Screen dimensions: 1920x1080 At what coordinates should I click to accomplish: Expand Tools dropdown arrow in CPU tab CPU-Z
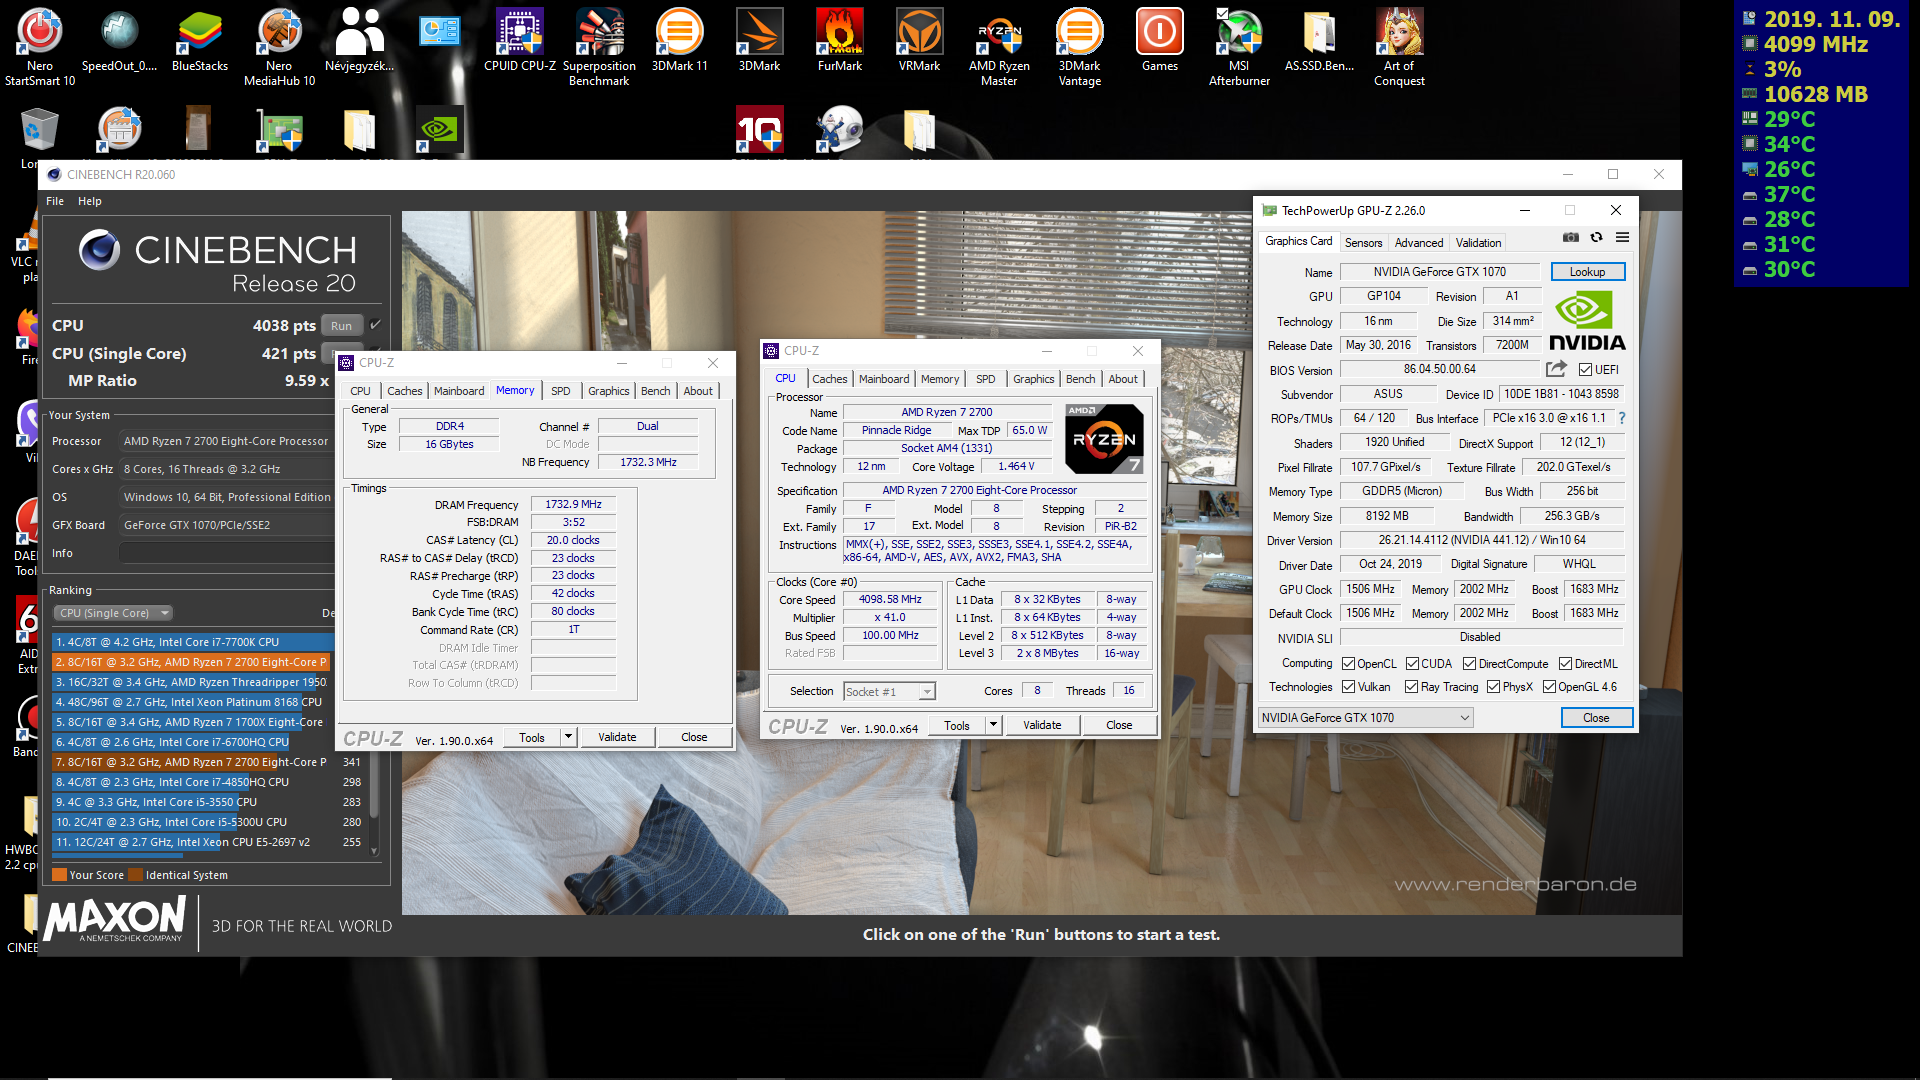(993, 725)
